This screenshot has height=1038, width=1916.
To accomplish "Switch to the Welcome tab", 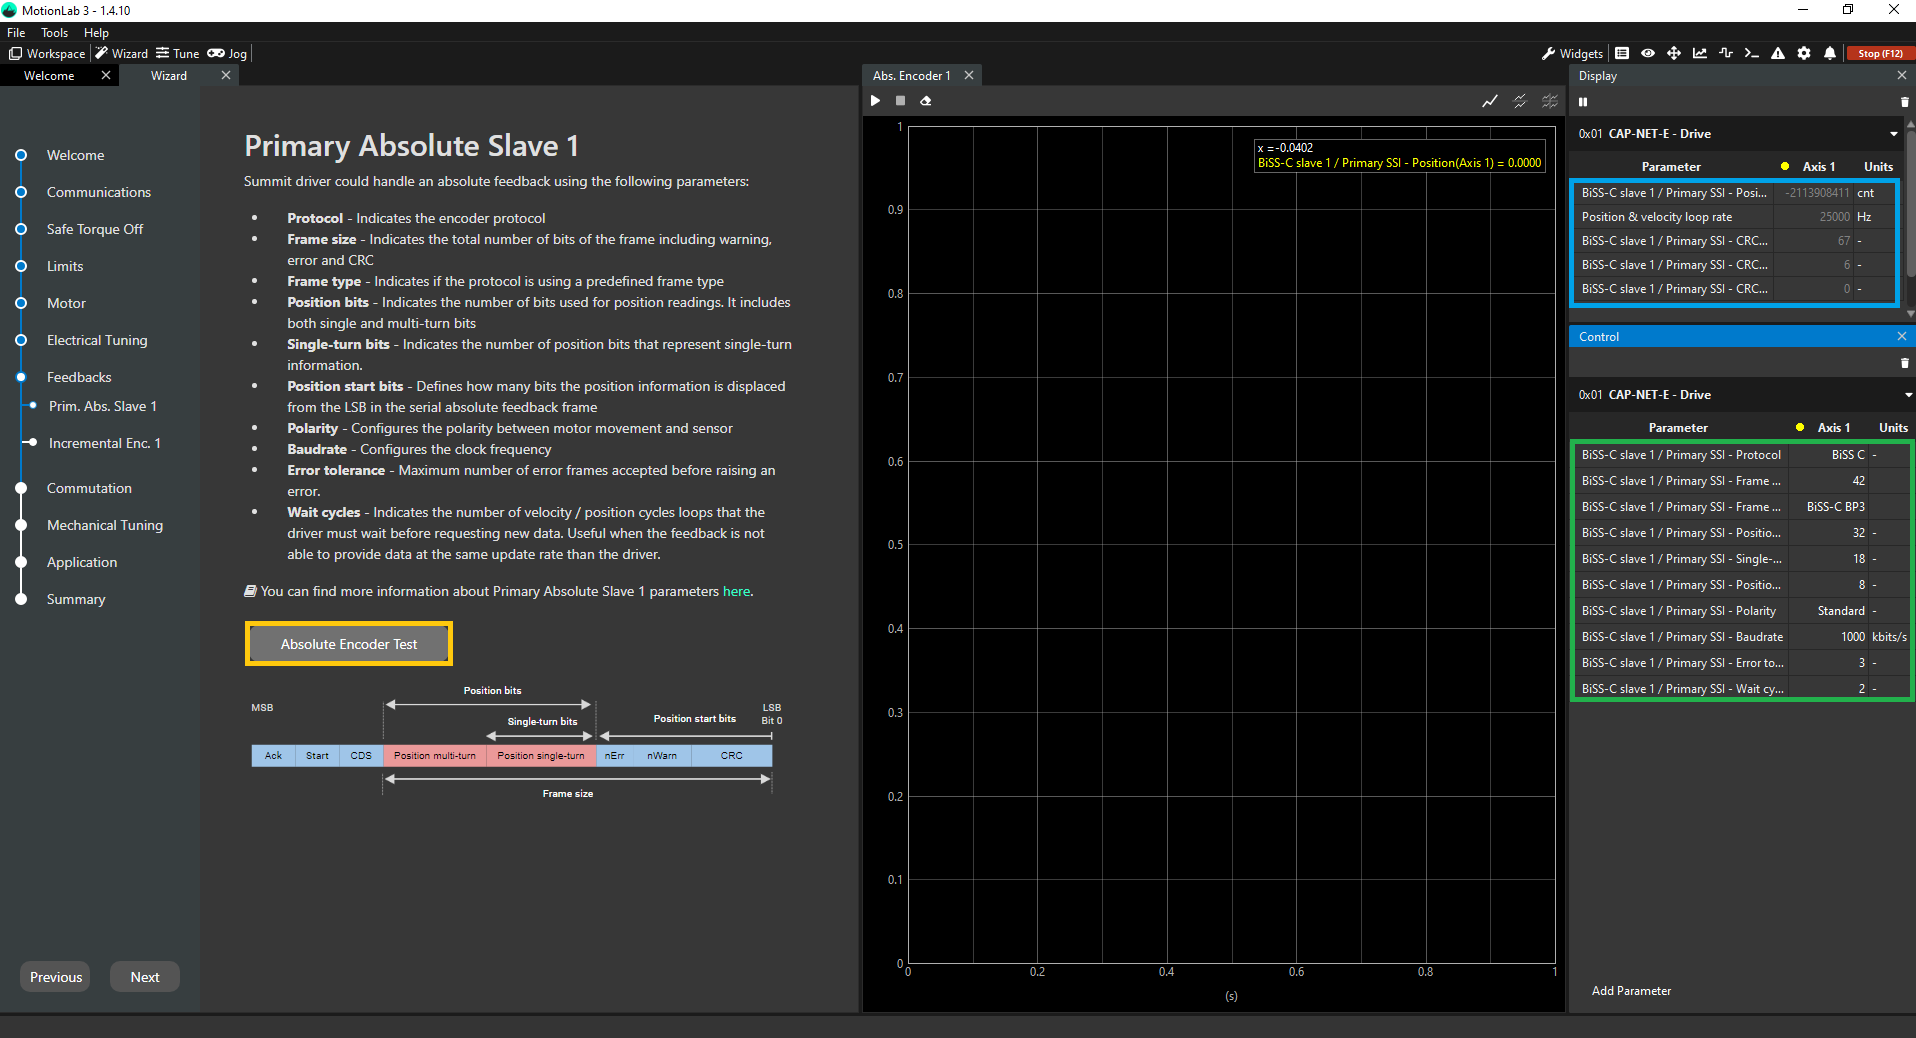I will 49,76.
